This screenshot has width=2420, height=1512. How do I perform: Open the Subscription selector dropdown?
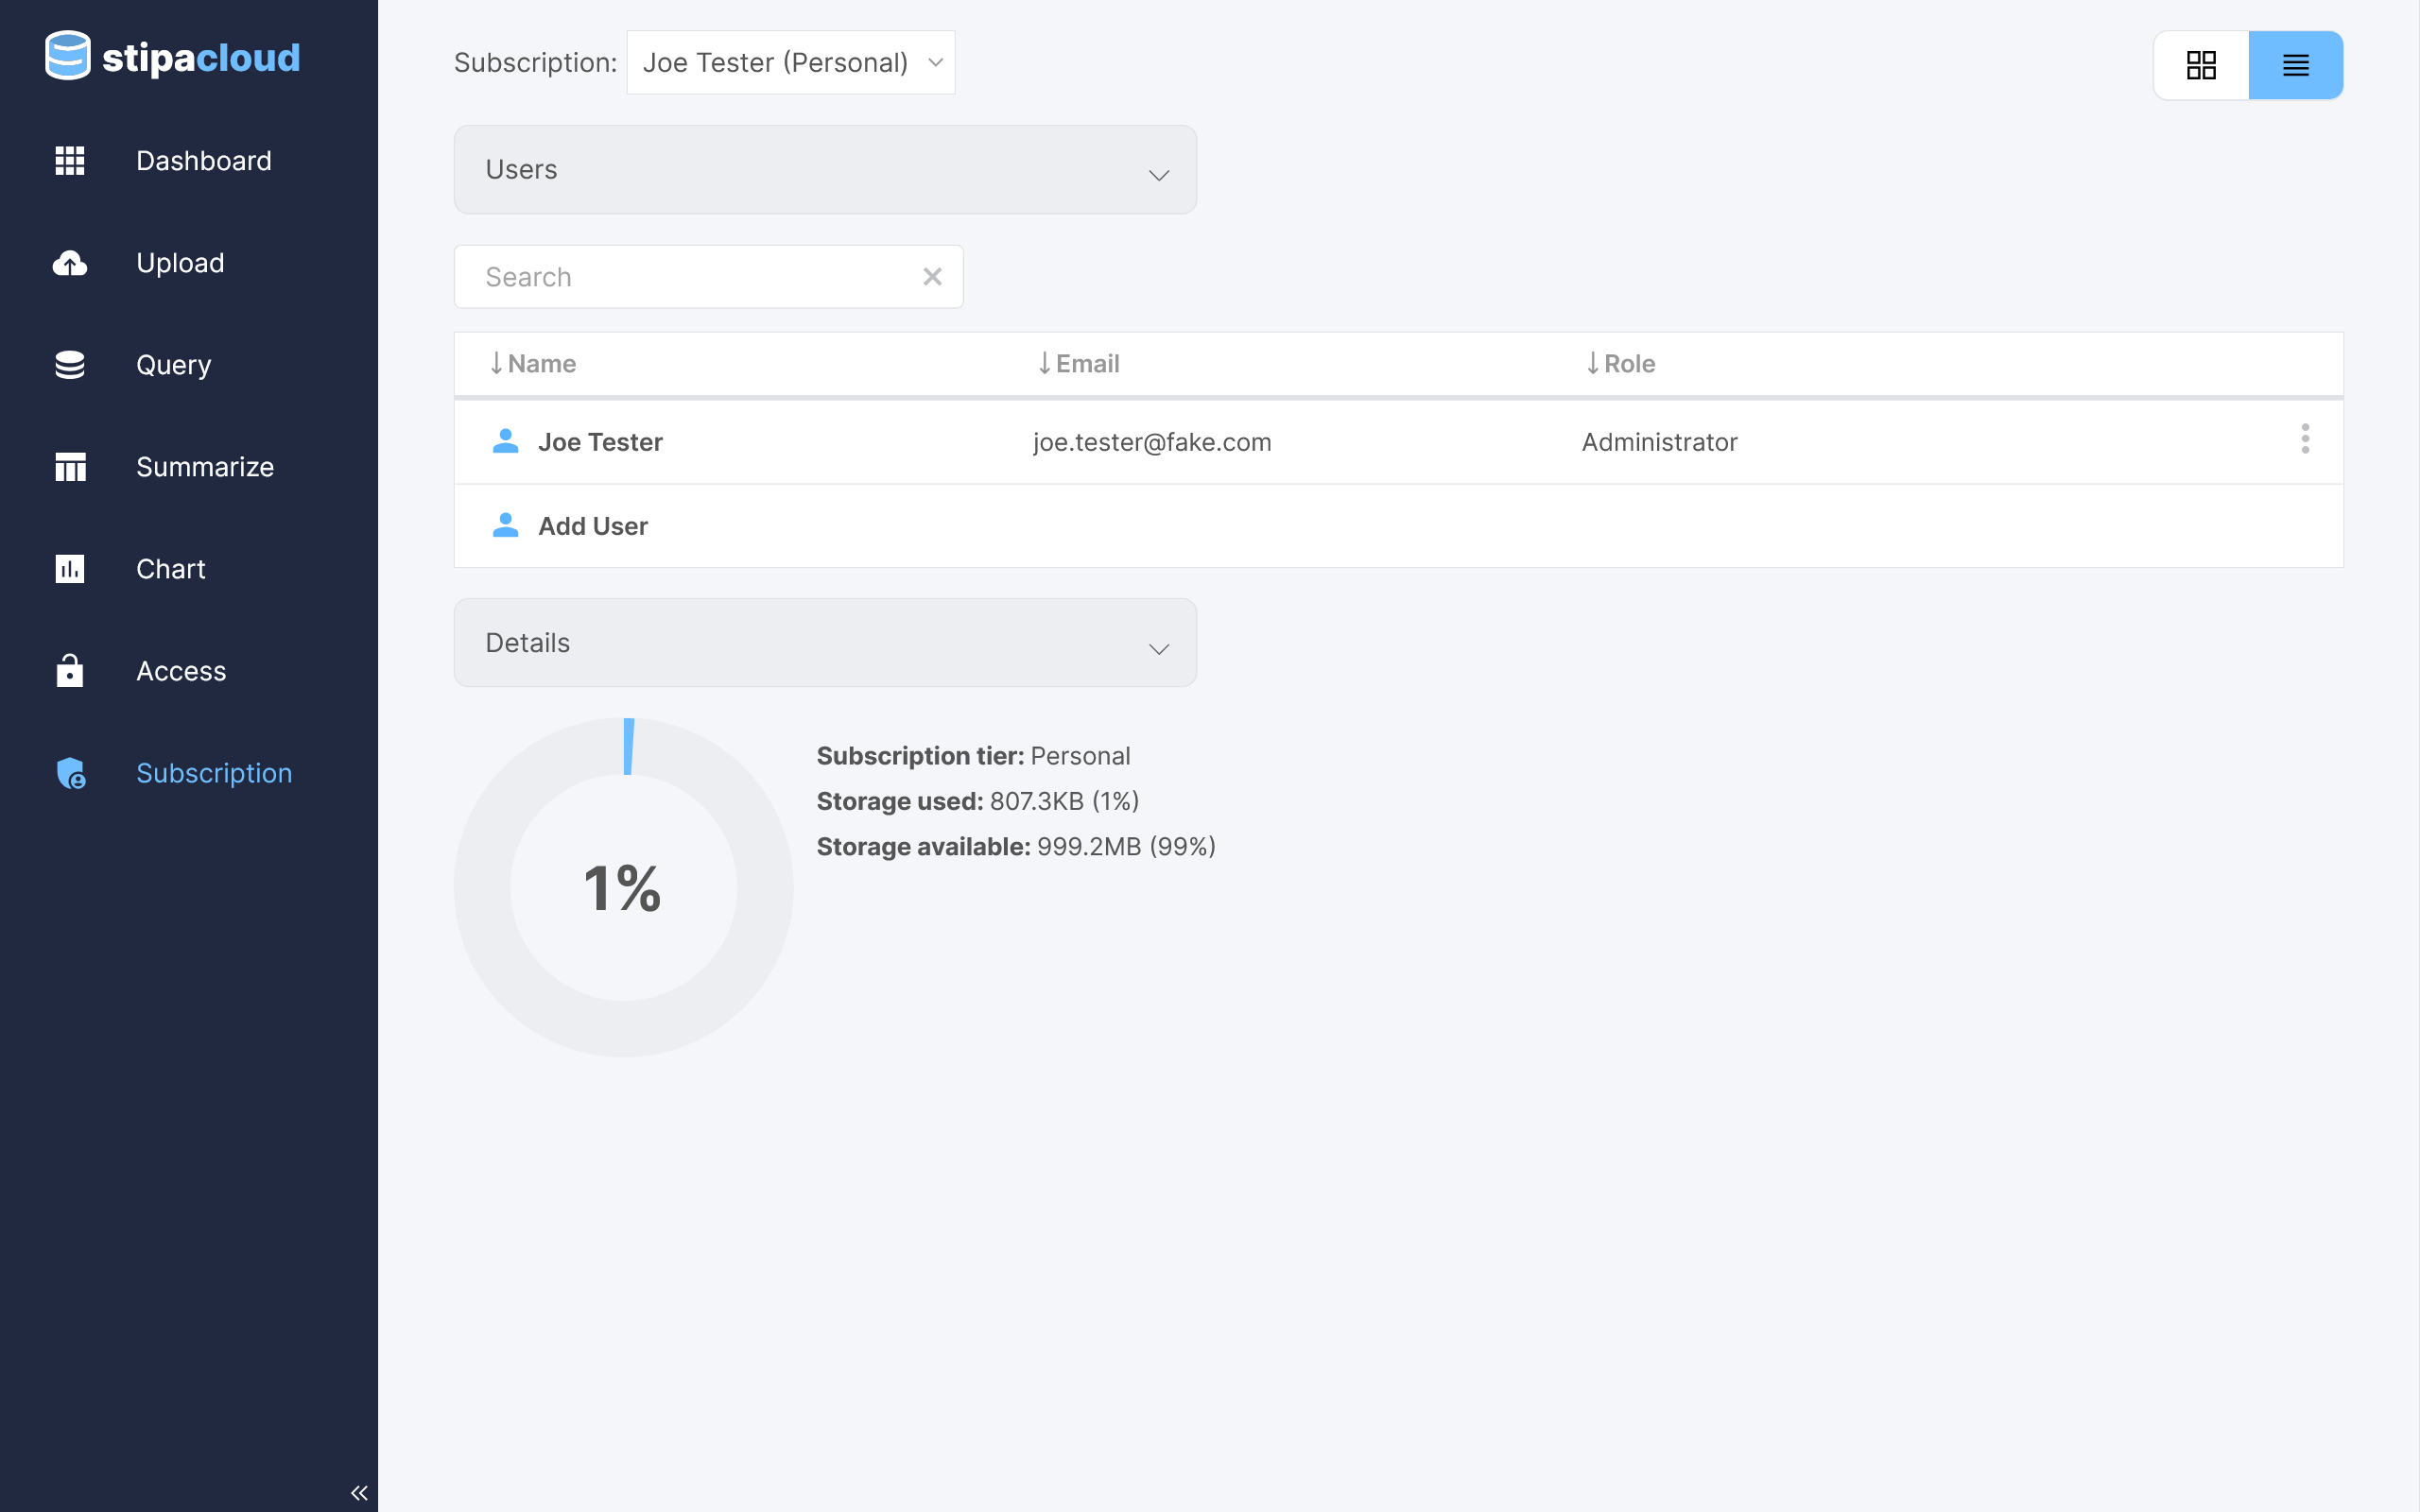pos(790,63)
